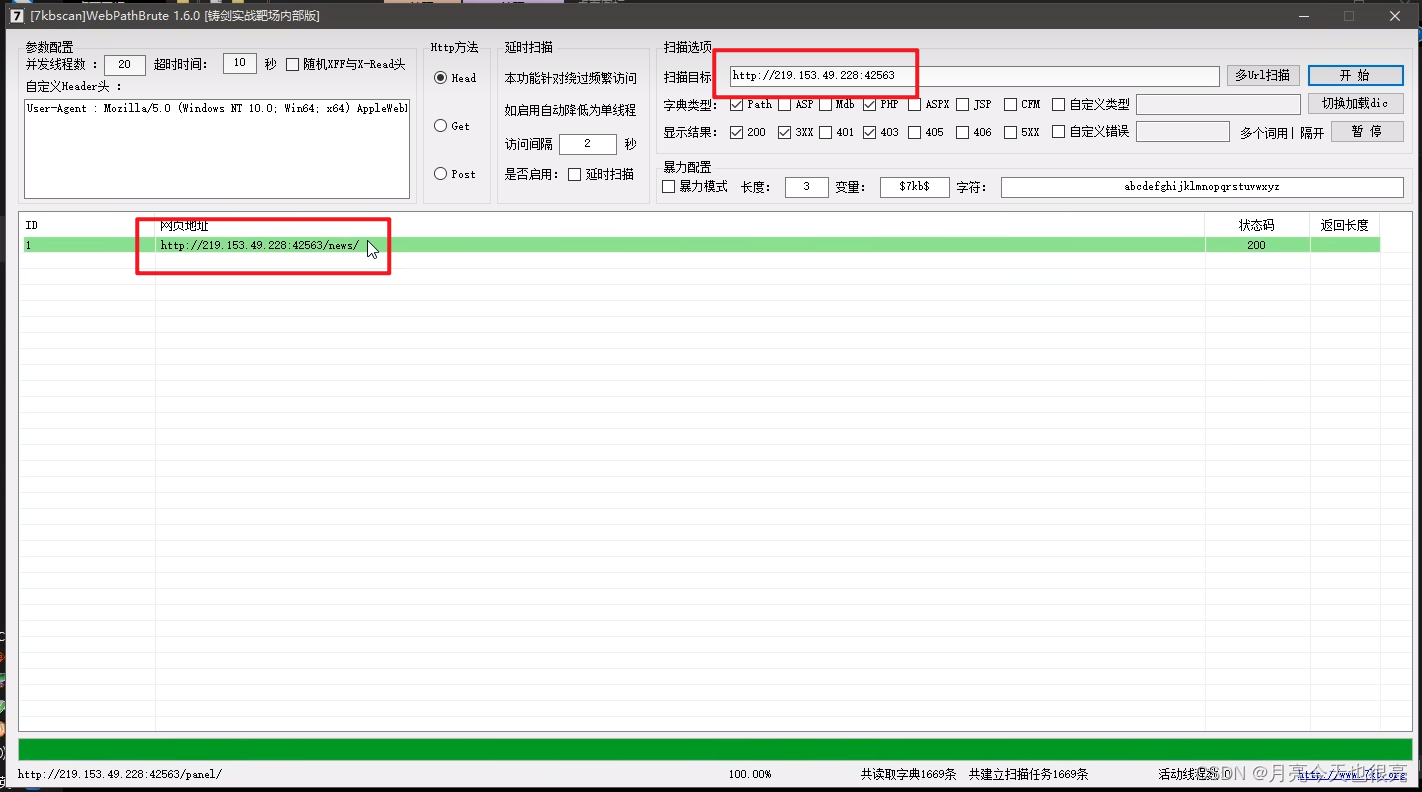Click the 暂停 pause button
Viewport: 1422px width, 792px height.
tap(1367, 131)
